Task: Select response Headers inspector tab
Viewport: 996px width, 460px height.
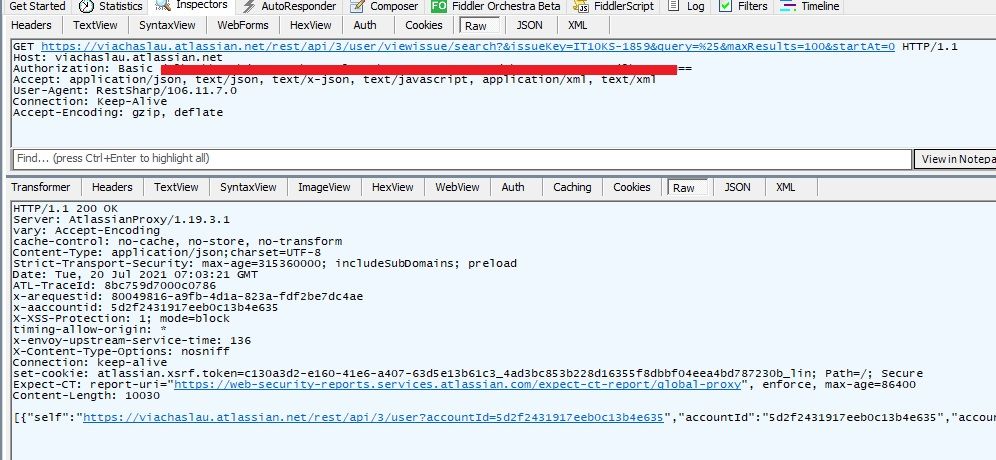Action: 112,187
